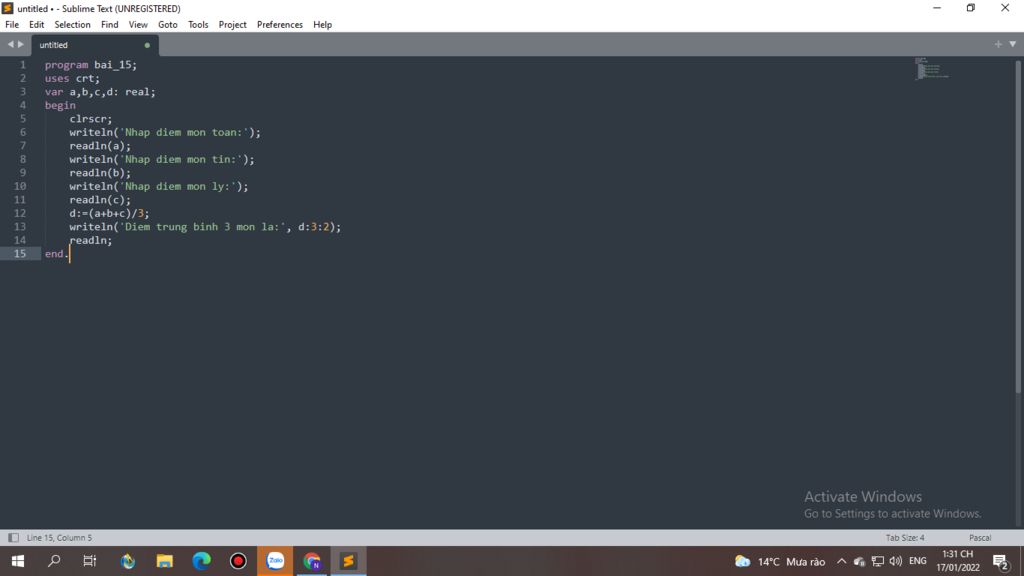Click line number 4 in the gutter
This screenshot has width=1024, height=576.
(23, 105)
